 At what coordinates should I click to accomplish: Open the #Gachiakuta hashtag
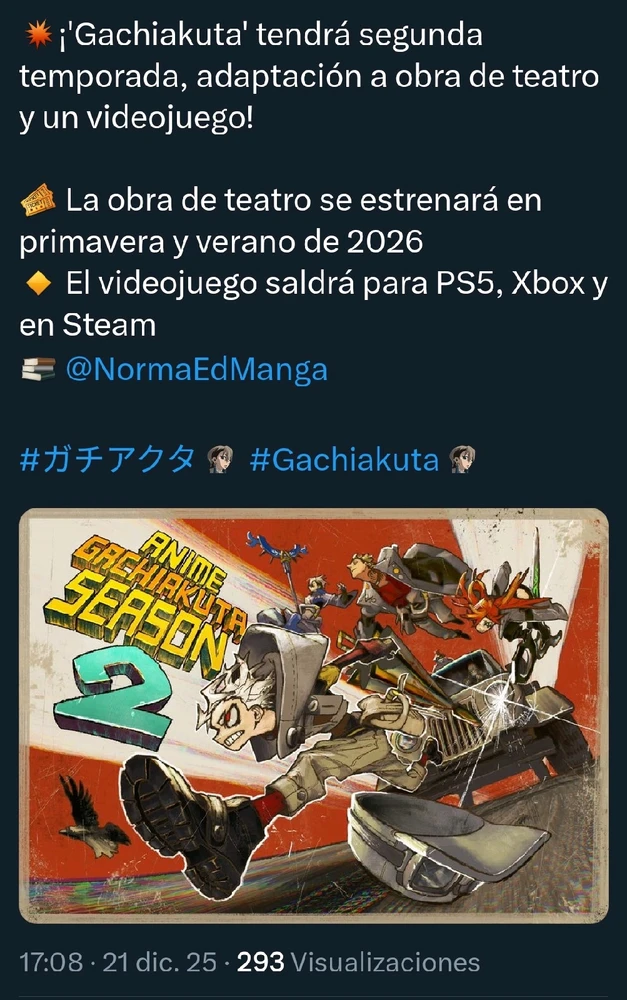pos(344,459)
